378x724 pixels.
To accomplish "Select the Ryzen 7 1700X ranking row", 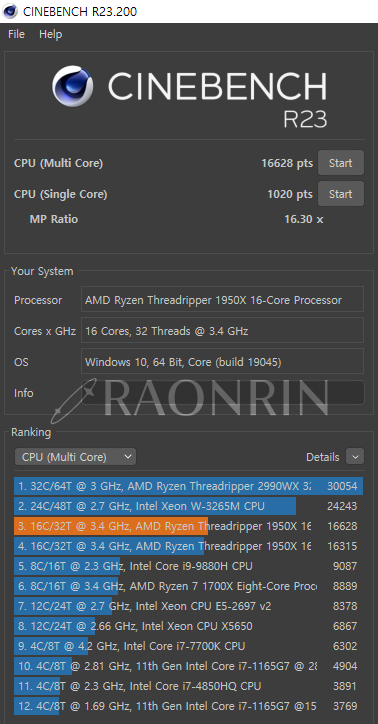I will coord(188,586).
